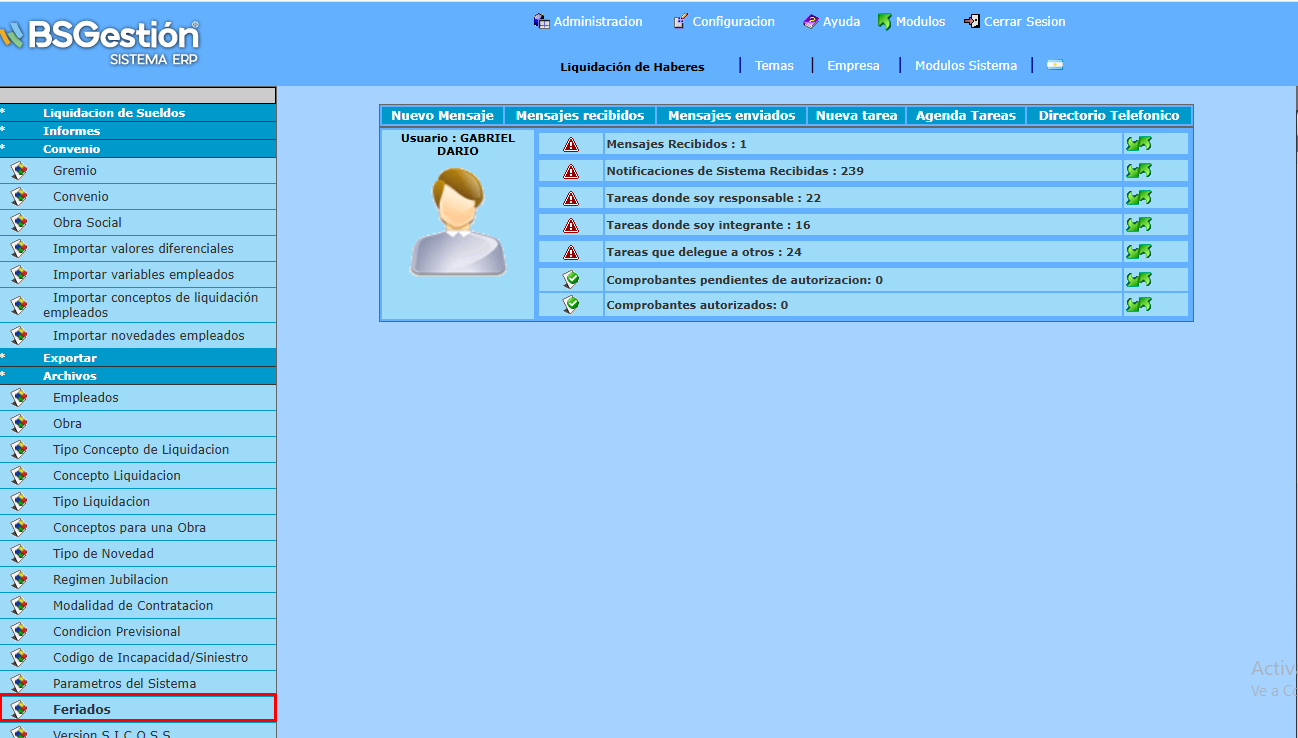This screenshot has width=1298, height=738.
Task: Click Notificaciones de Sistema Recibidas : 239 text
Action: 735,171
